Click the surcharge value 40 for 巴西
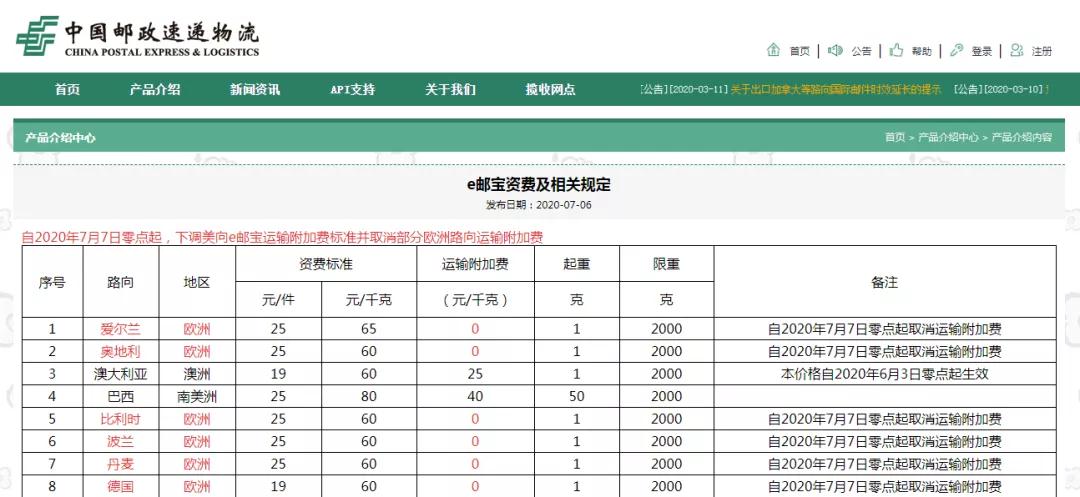1080x497 pixels. (x=475, y=396)
